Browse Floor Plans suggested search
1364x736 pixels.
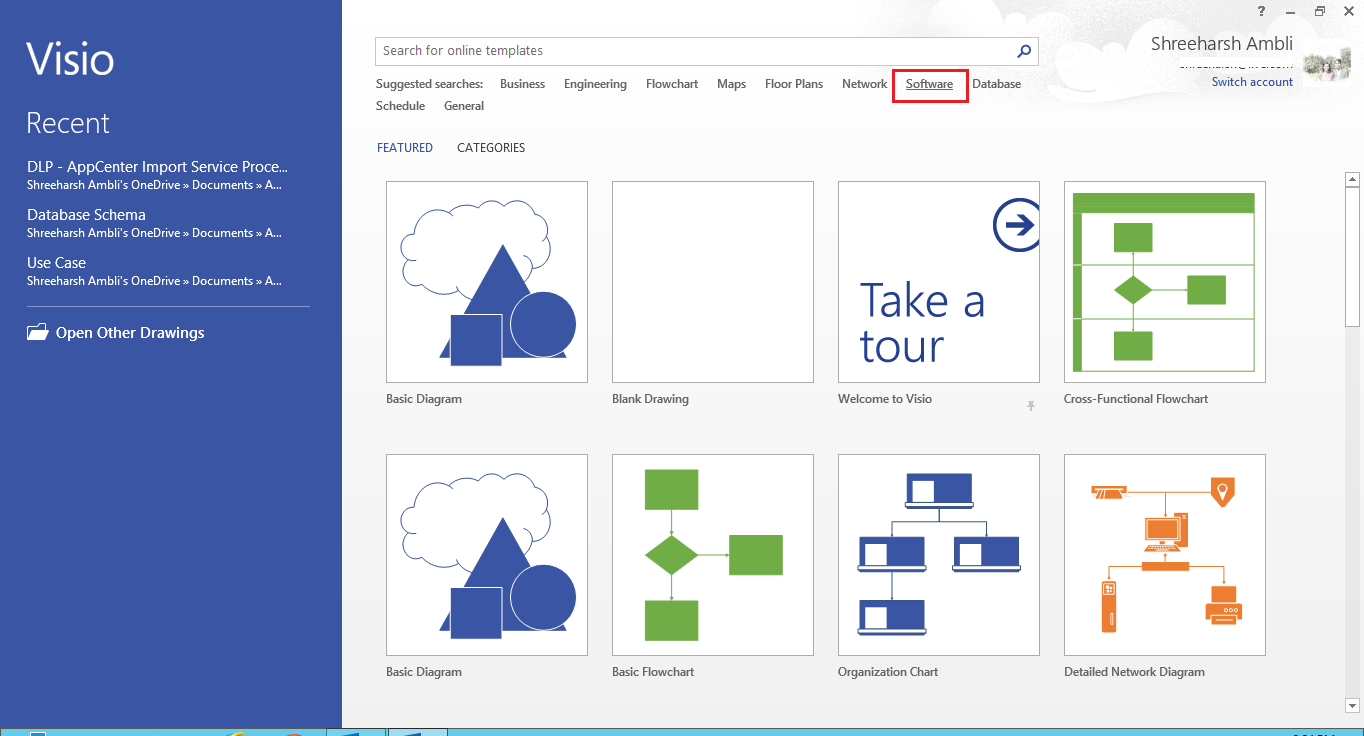coord(794,84)
